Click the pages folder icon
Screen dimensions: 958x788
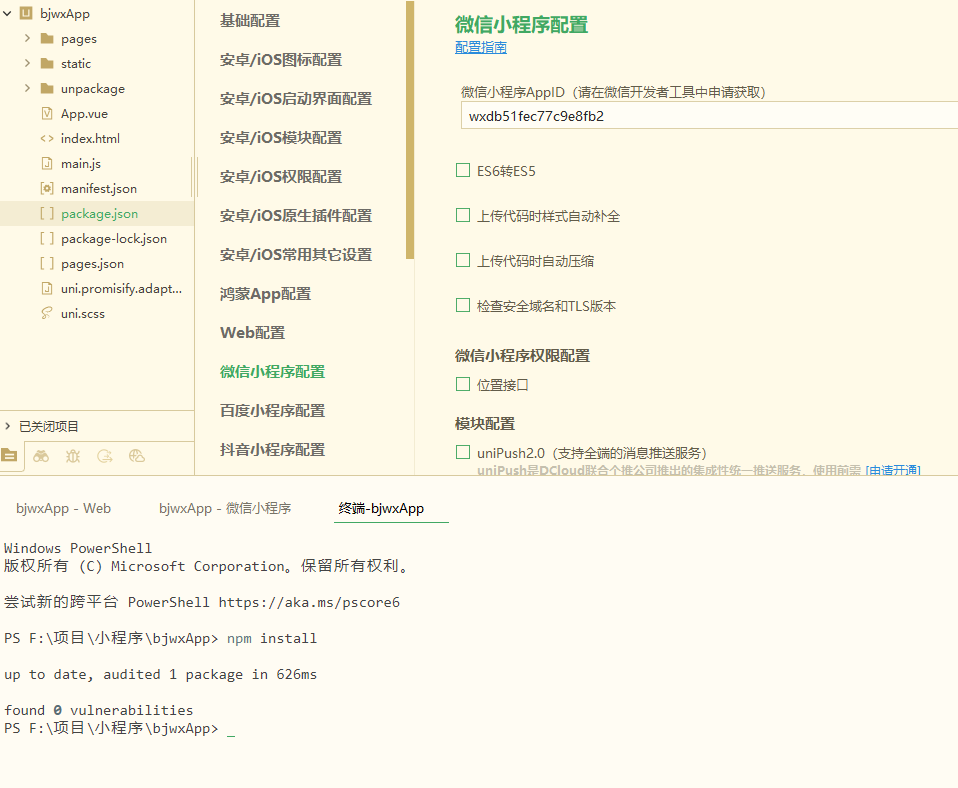pyautogui.click(x=47, y=38)
